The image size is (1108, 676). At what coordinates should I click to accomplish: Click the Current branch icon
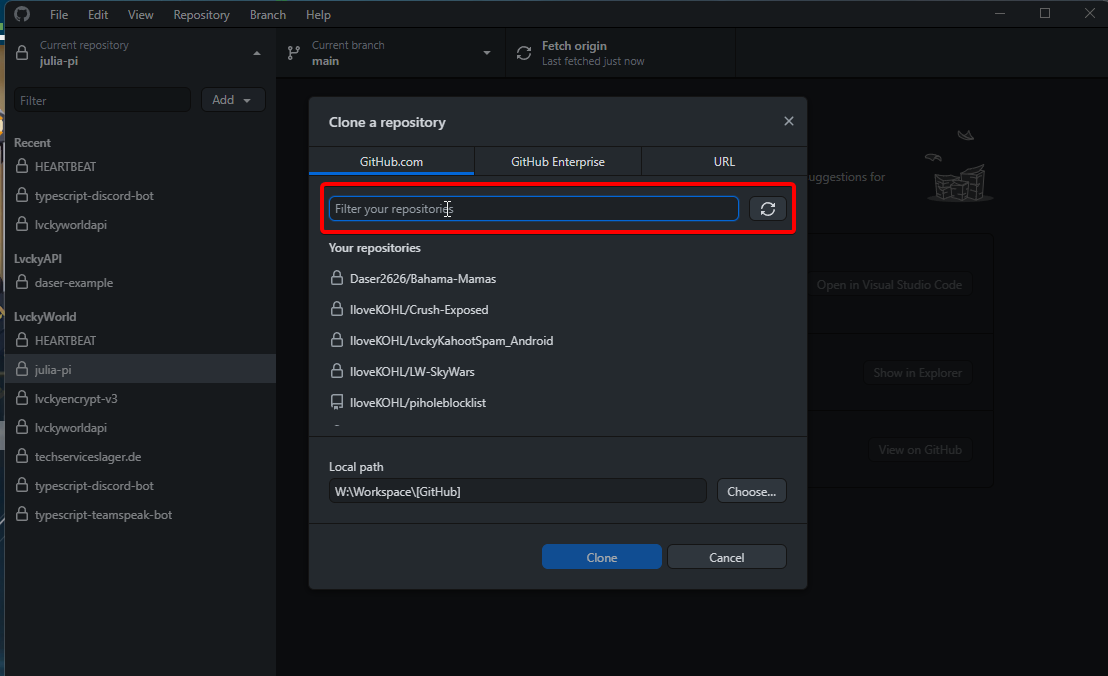pyautogui.click(x=293, y=53)
